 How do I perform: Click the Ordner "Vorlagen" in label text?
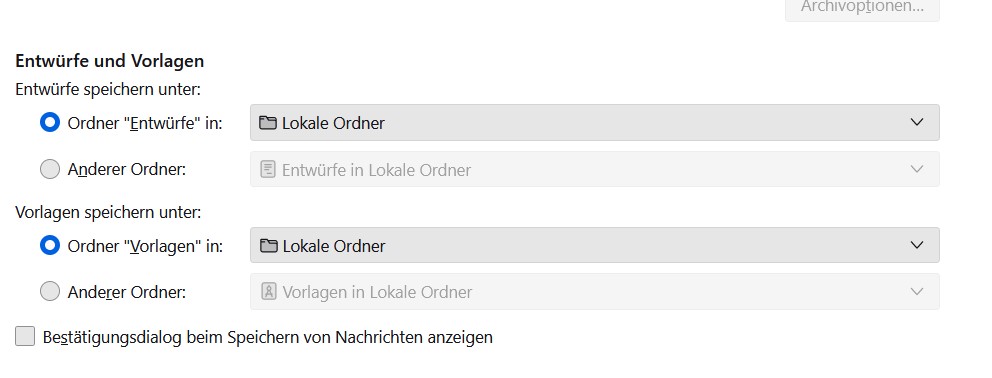[146, 246]
